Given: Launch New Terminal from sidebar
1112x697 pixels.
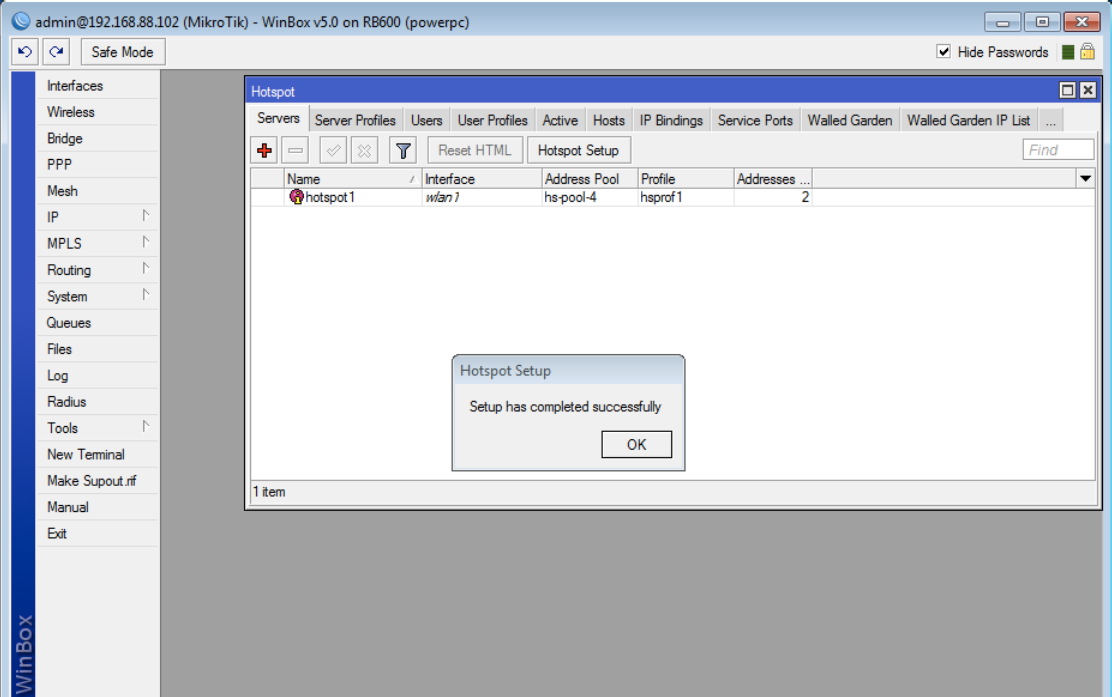Looking at the screenshot, I should pyautogui.click(x=96, y=455).
